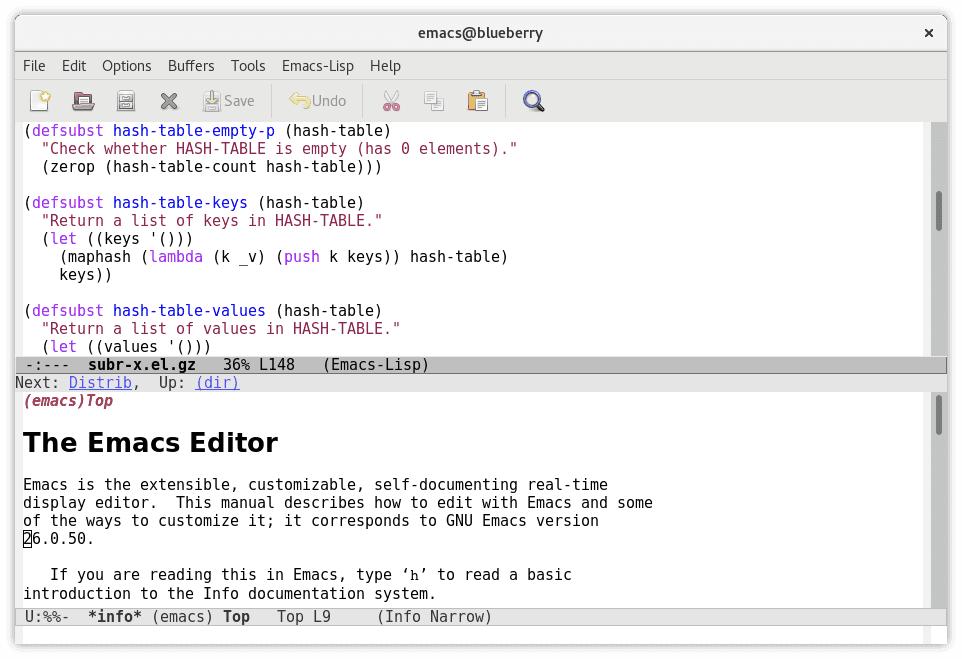
Task: Open the File menu
Action: 34,66
